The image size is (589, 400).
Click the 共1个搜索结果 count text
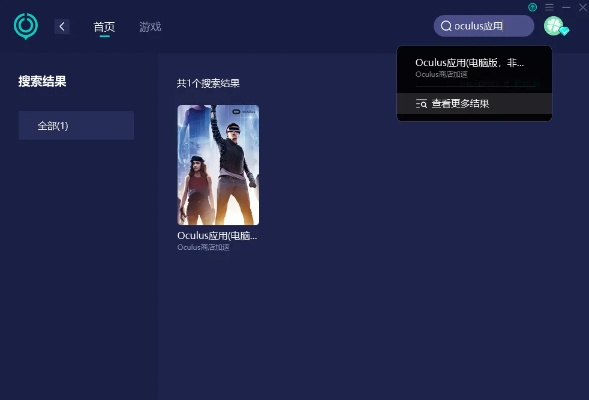click(208, 83)
